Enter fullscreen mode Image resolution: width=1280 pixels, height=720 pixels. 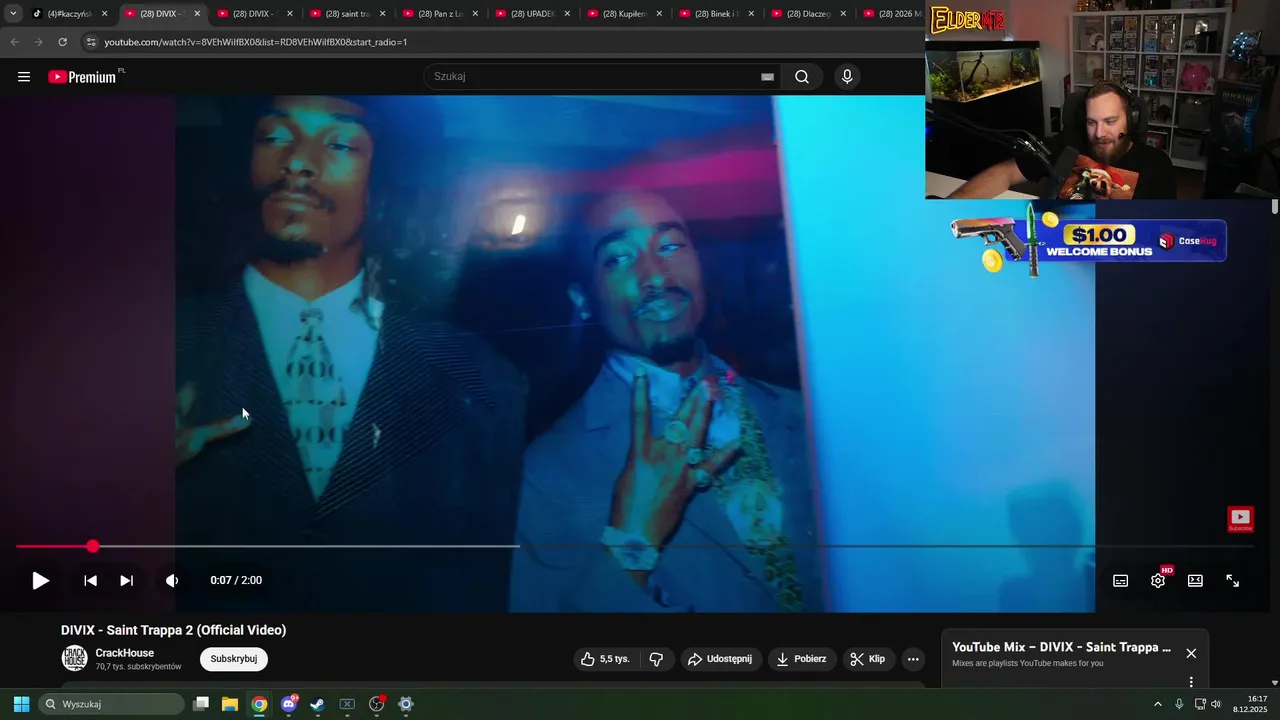point(1233,580)
